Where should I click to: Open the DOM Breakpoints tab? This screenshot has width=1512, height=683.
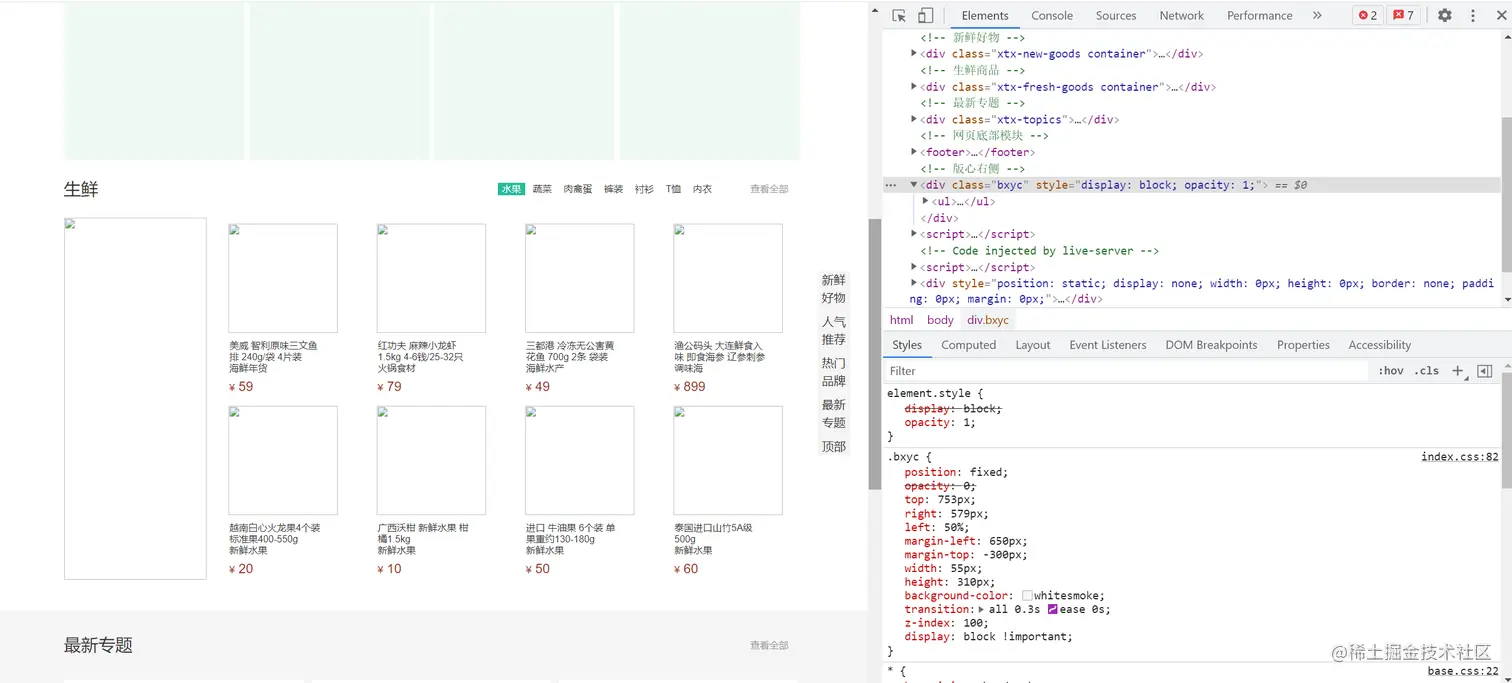click(1211, 345)
